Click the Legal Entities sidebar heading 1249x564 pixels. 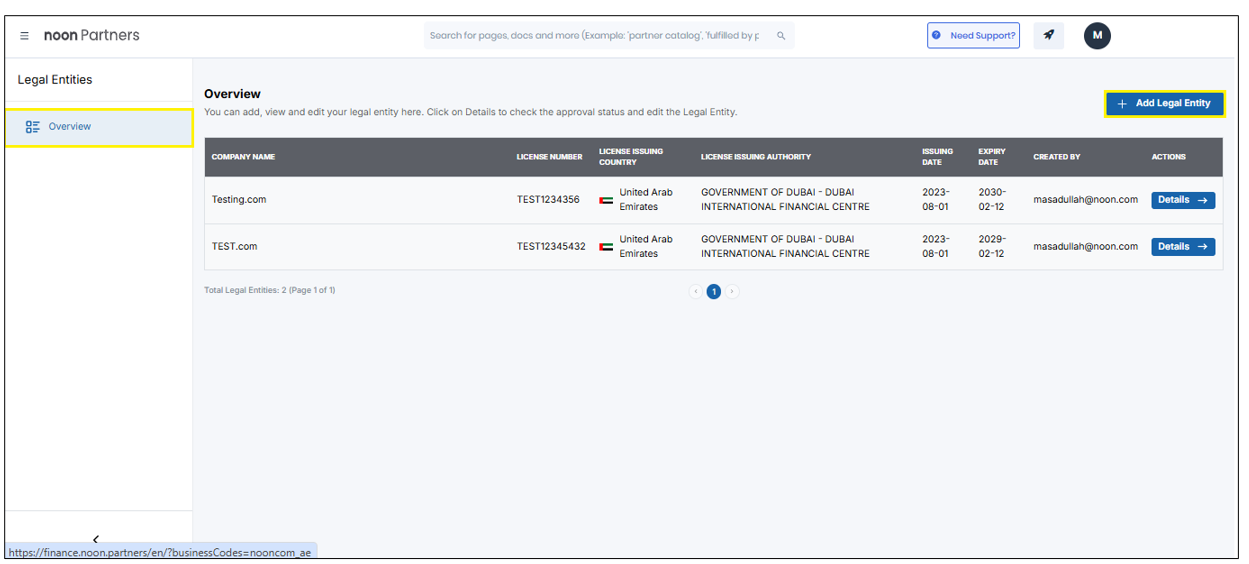[x=55, y=80]
